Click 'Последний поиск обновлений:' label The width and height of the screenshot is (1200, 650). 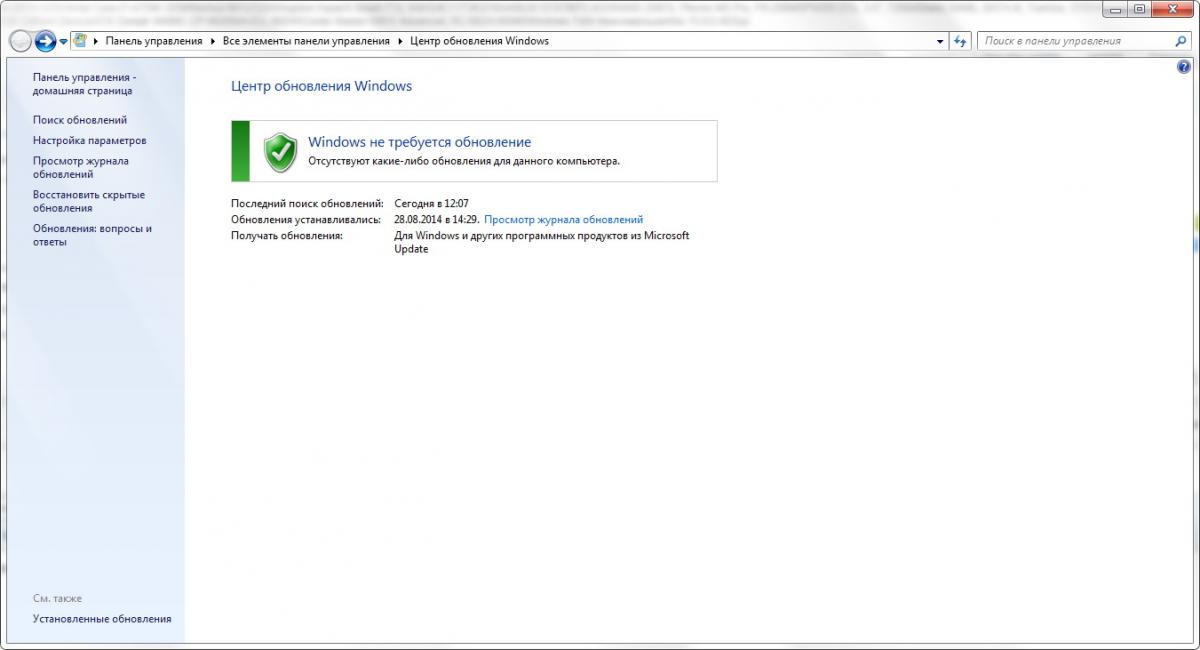click(x=307, y=203)
